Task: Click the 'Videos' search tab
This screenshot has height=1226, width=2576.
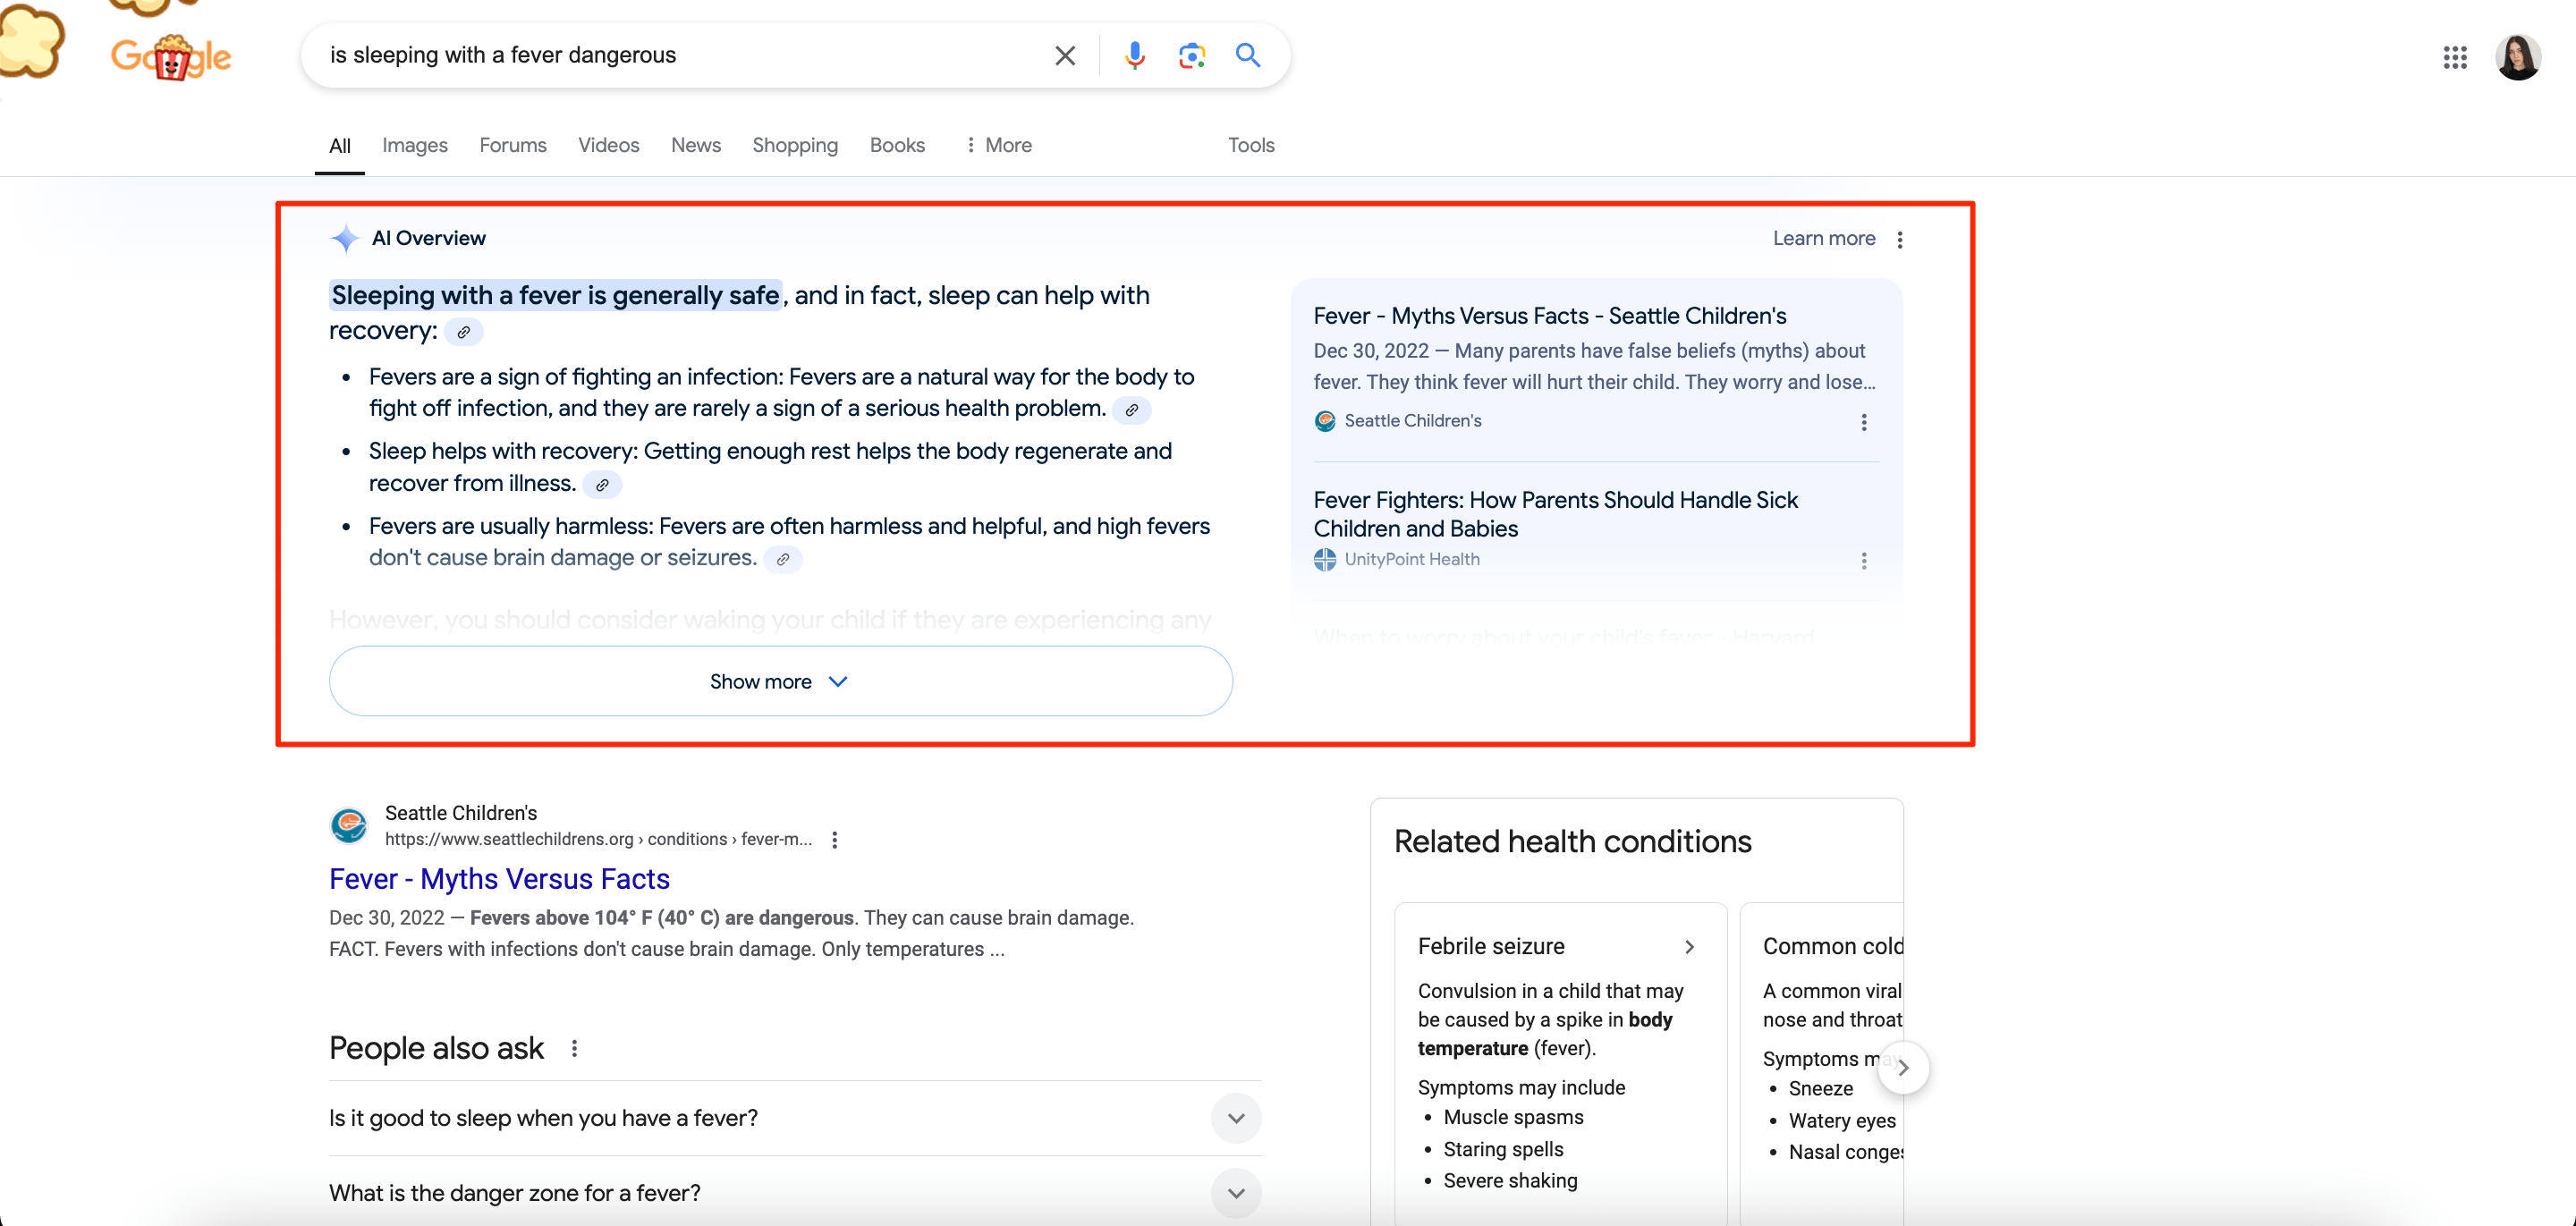Action: coord(606,145)
